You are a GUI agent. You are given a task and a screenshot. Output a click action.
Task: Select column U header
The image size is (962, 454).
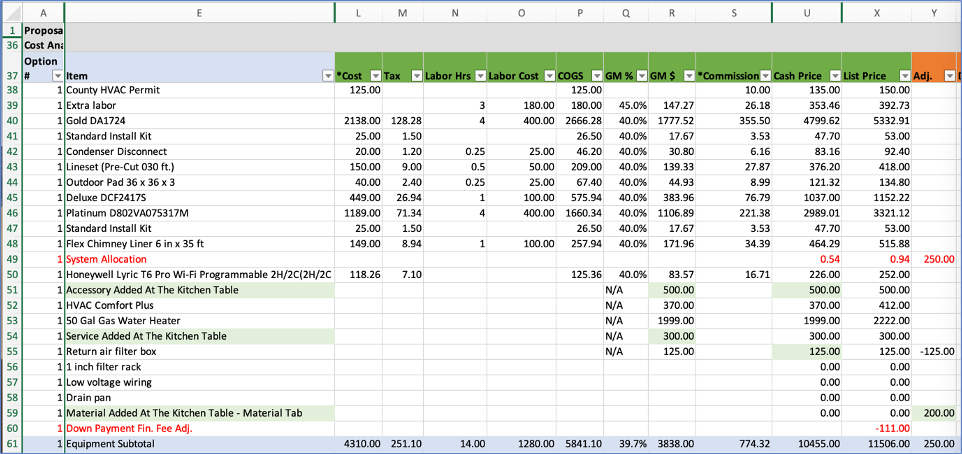(x=807, y=12)
